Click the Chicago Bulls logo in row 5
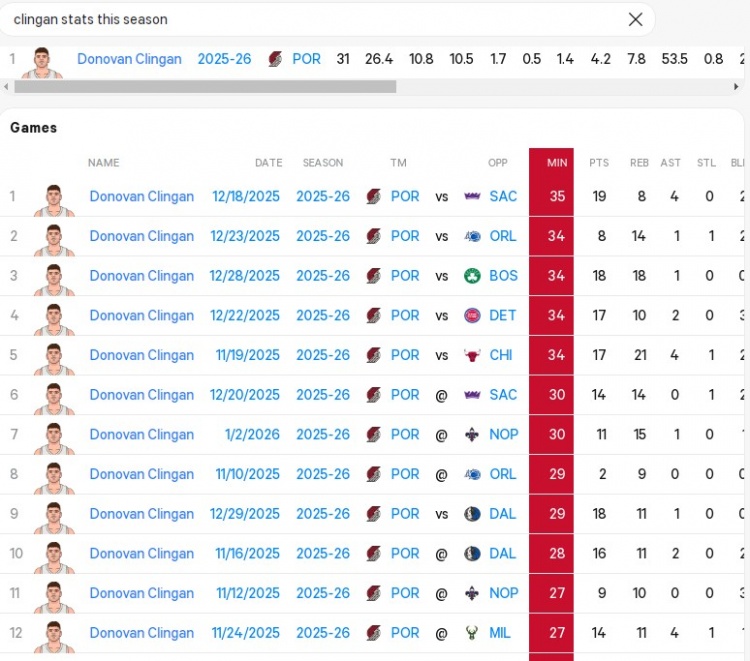750x661 pixels. click(x=473, y=356)
